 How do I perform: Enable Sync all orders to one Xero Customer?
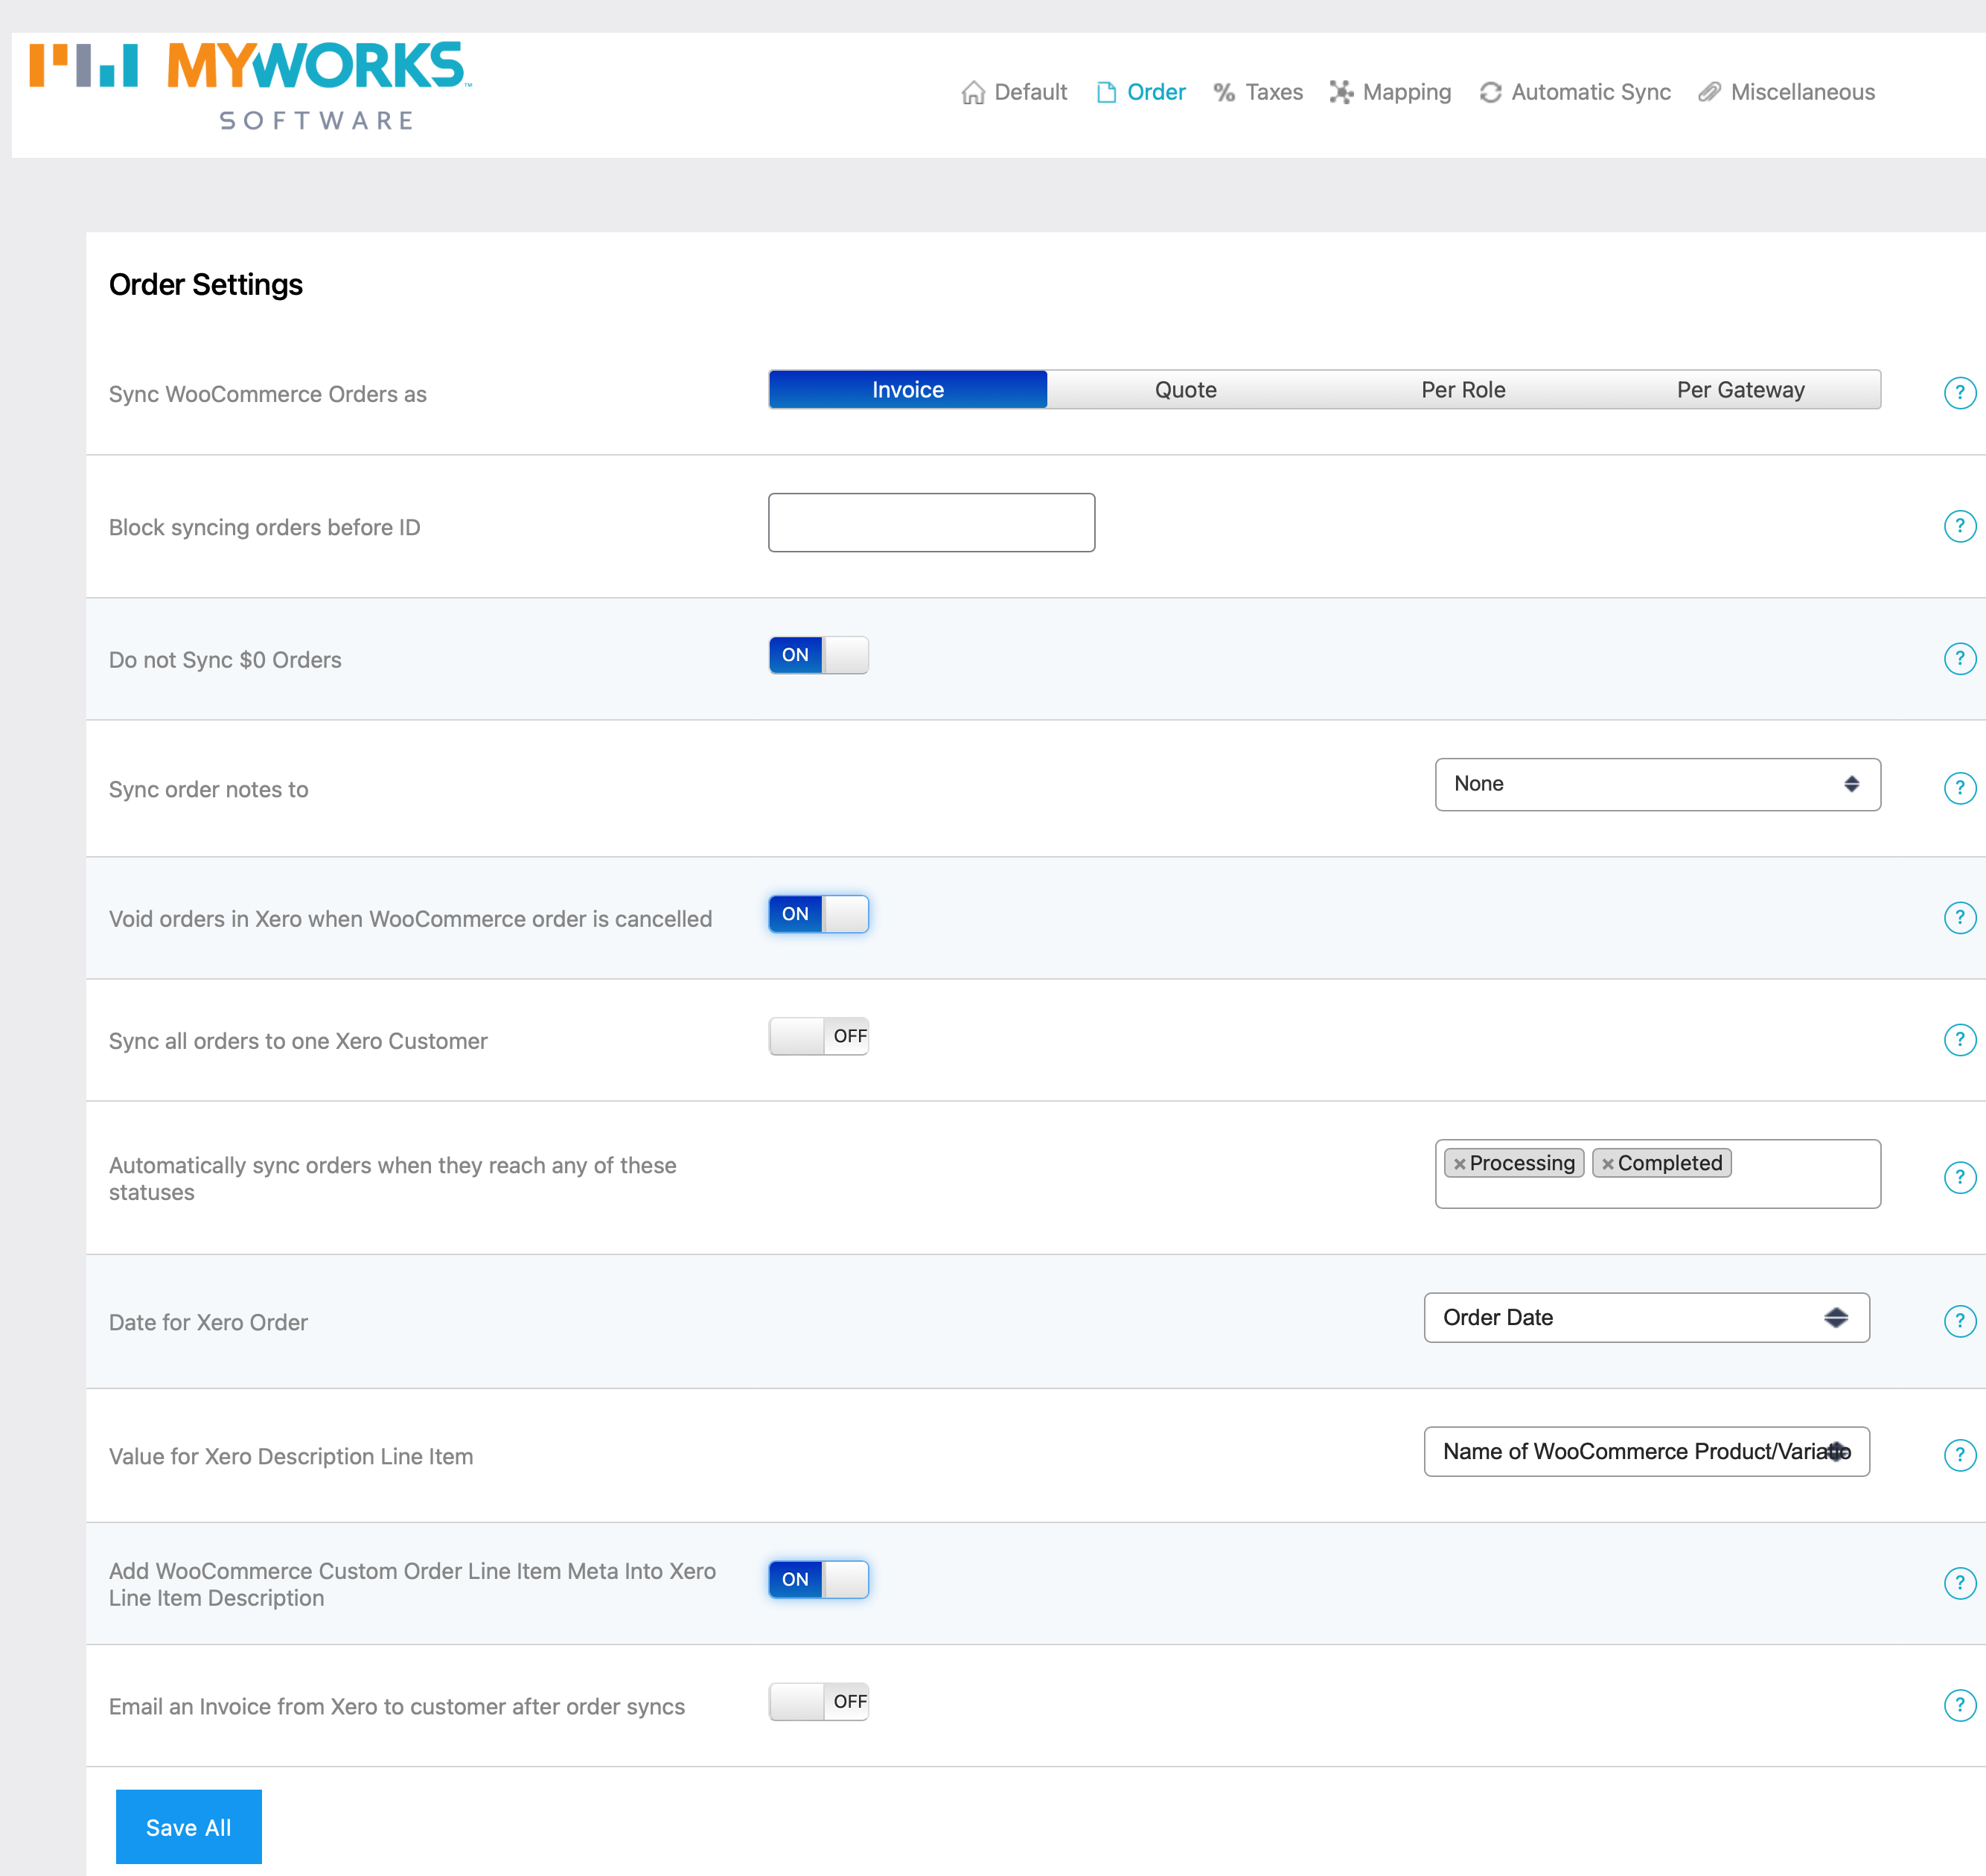pyautogui.click(x=818, y=1036)
